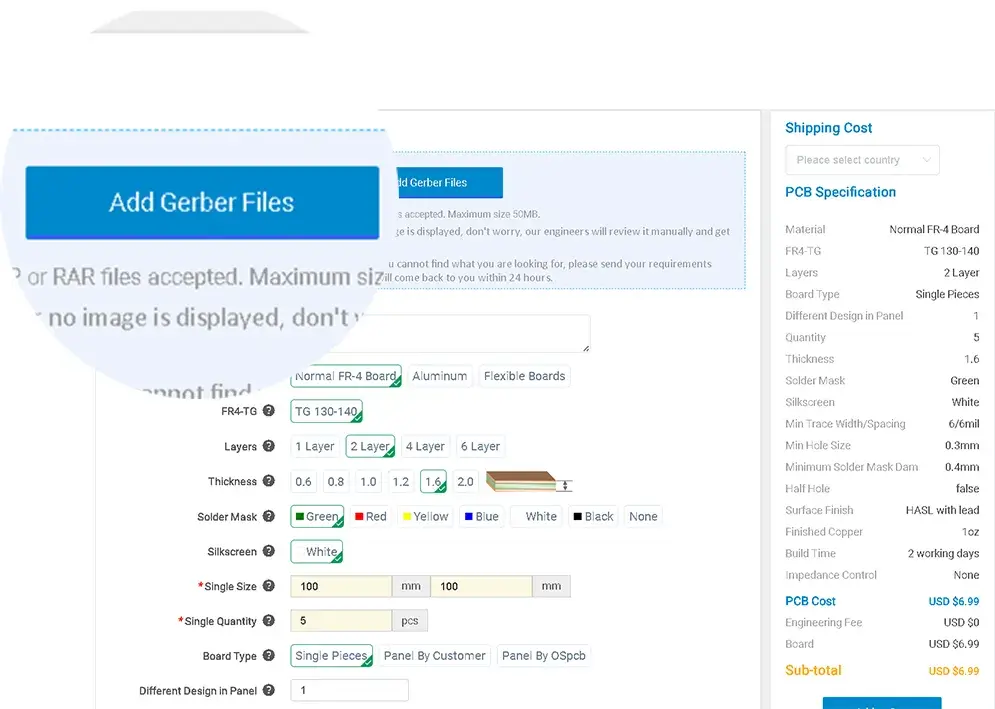The height and width of the screenshot is (709, 995).
Task: Select the Aluminum material option
Action: [439, 376]
